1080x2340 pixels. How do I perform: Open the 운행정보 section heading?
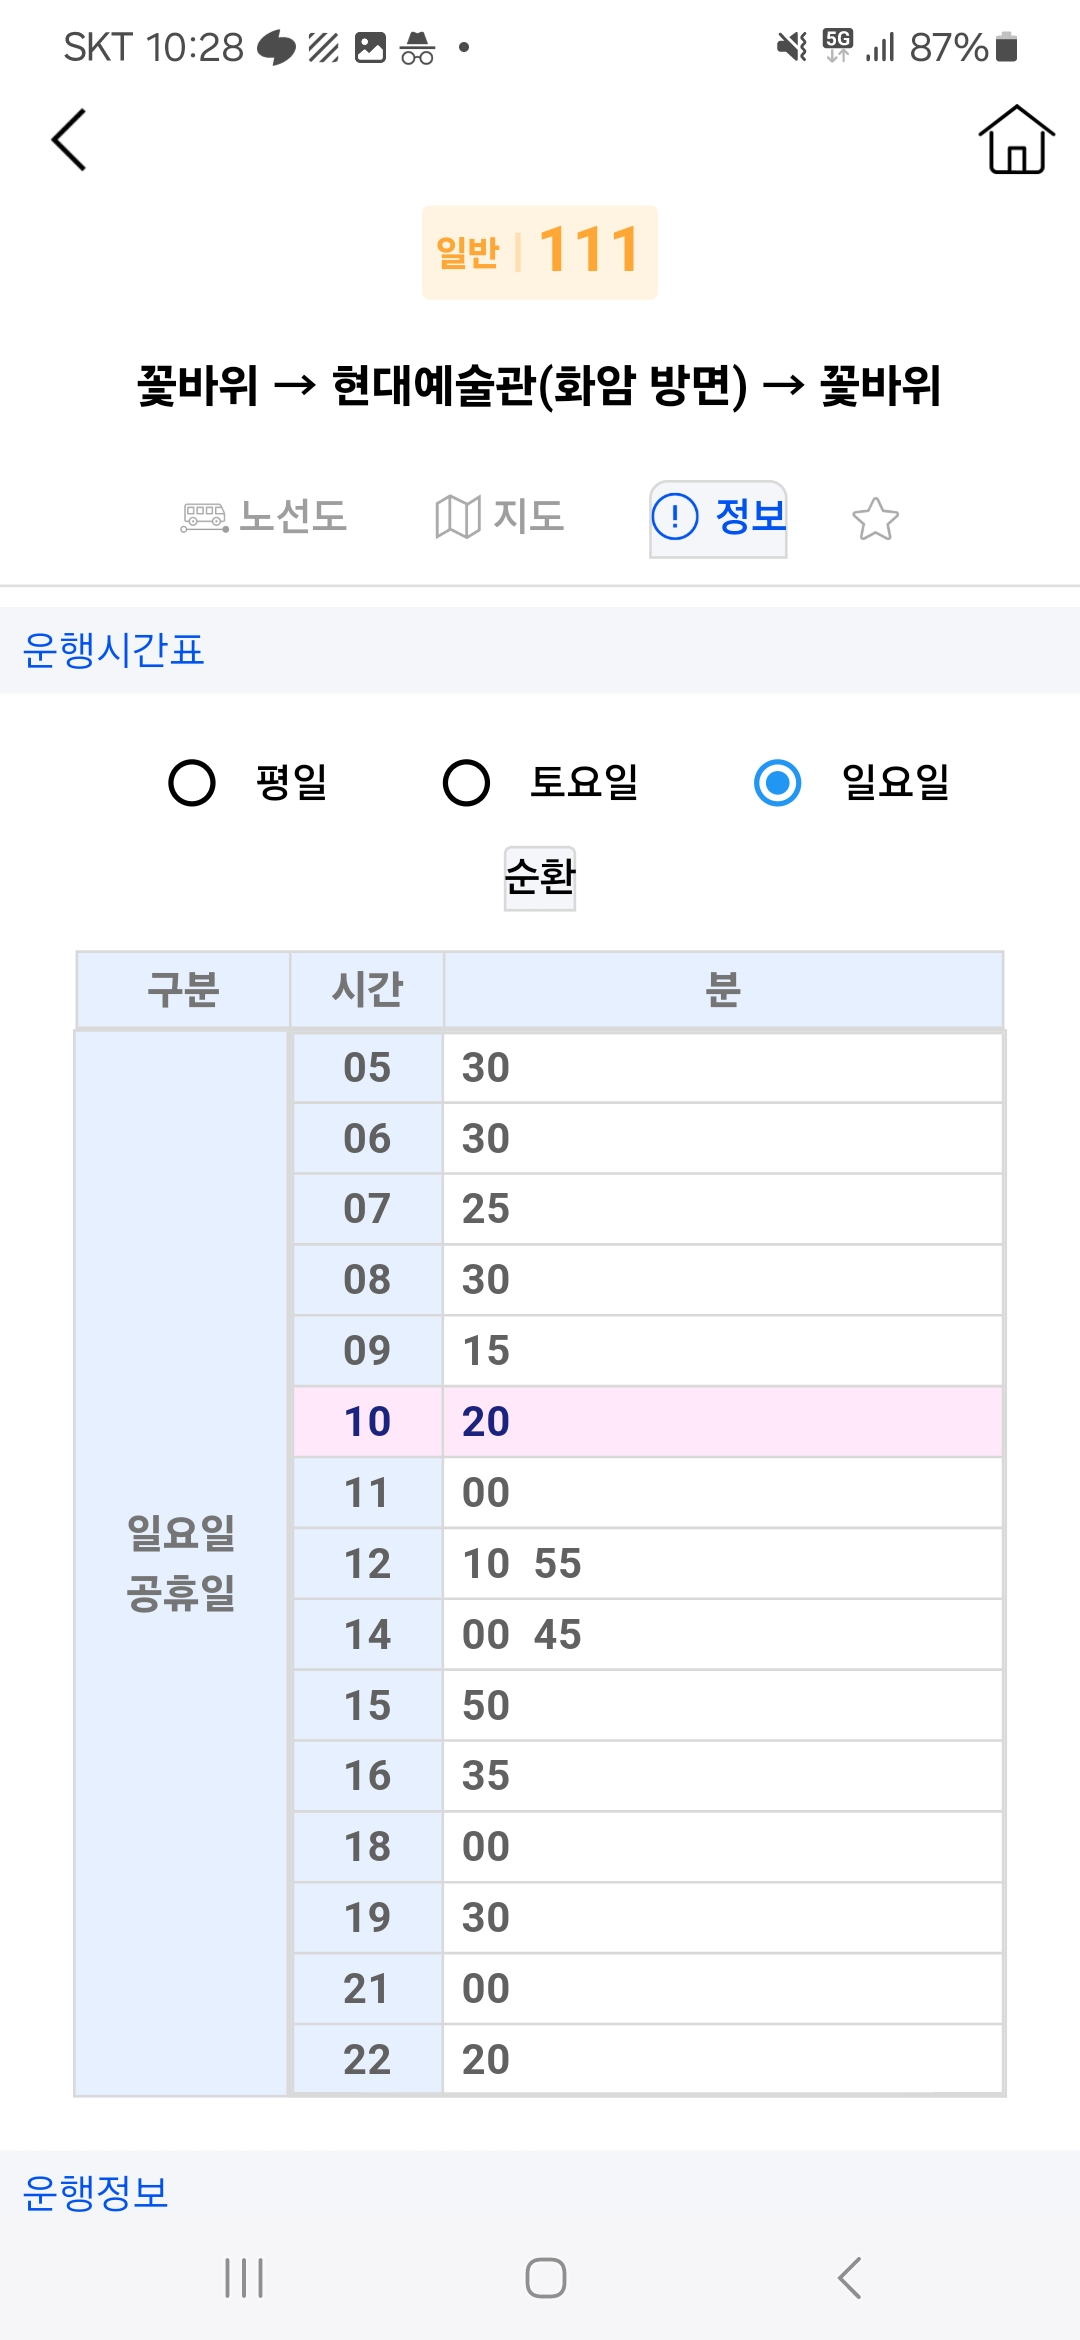tap(96, 2193)
